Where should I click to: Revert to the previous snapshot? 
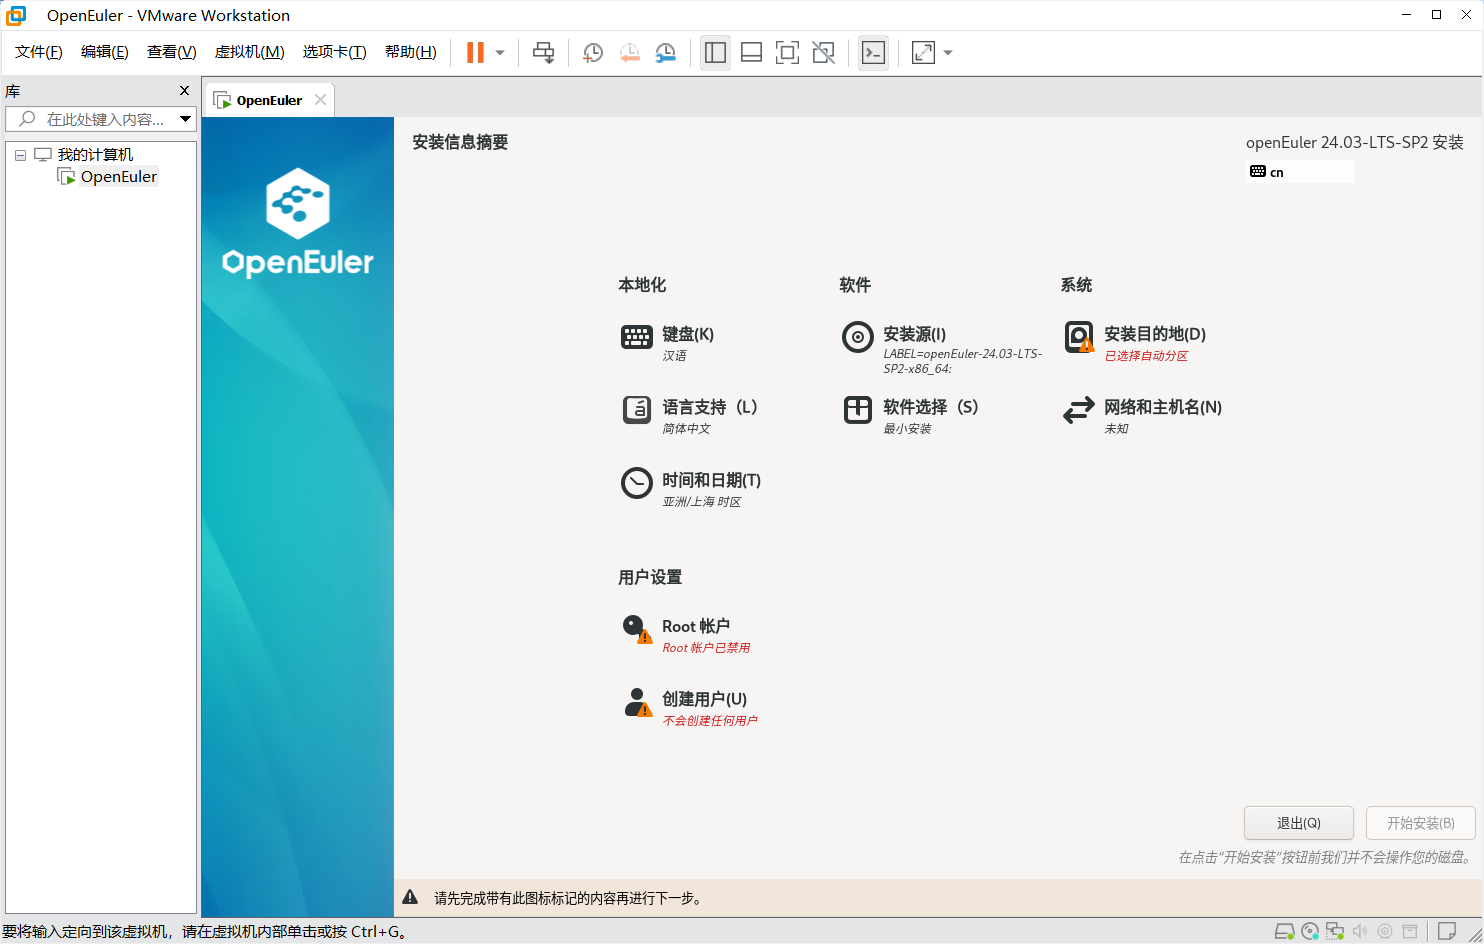tap(629, 53)
